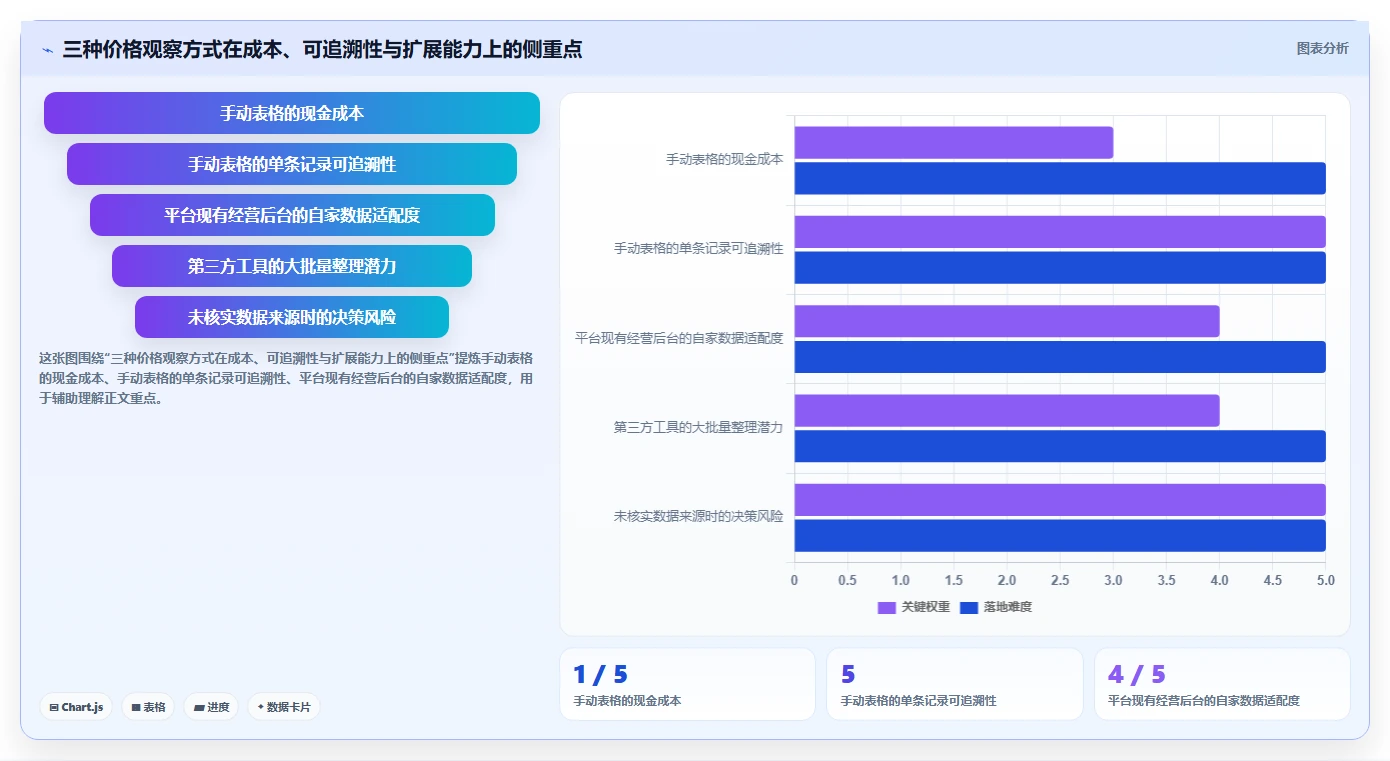Click the main heading 三种价格观察方式
This screenshot has width=1390, height=761.
pyautogui.click(x=322, y=49)
